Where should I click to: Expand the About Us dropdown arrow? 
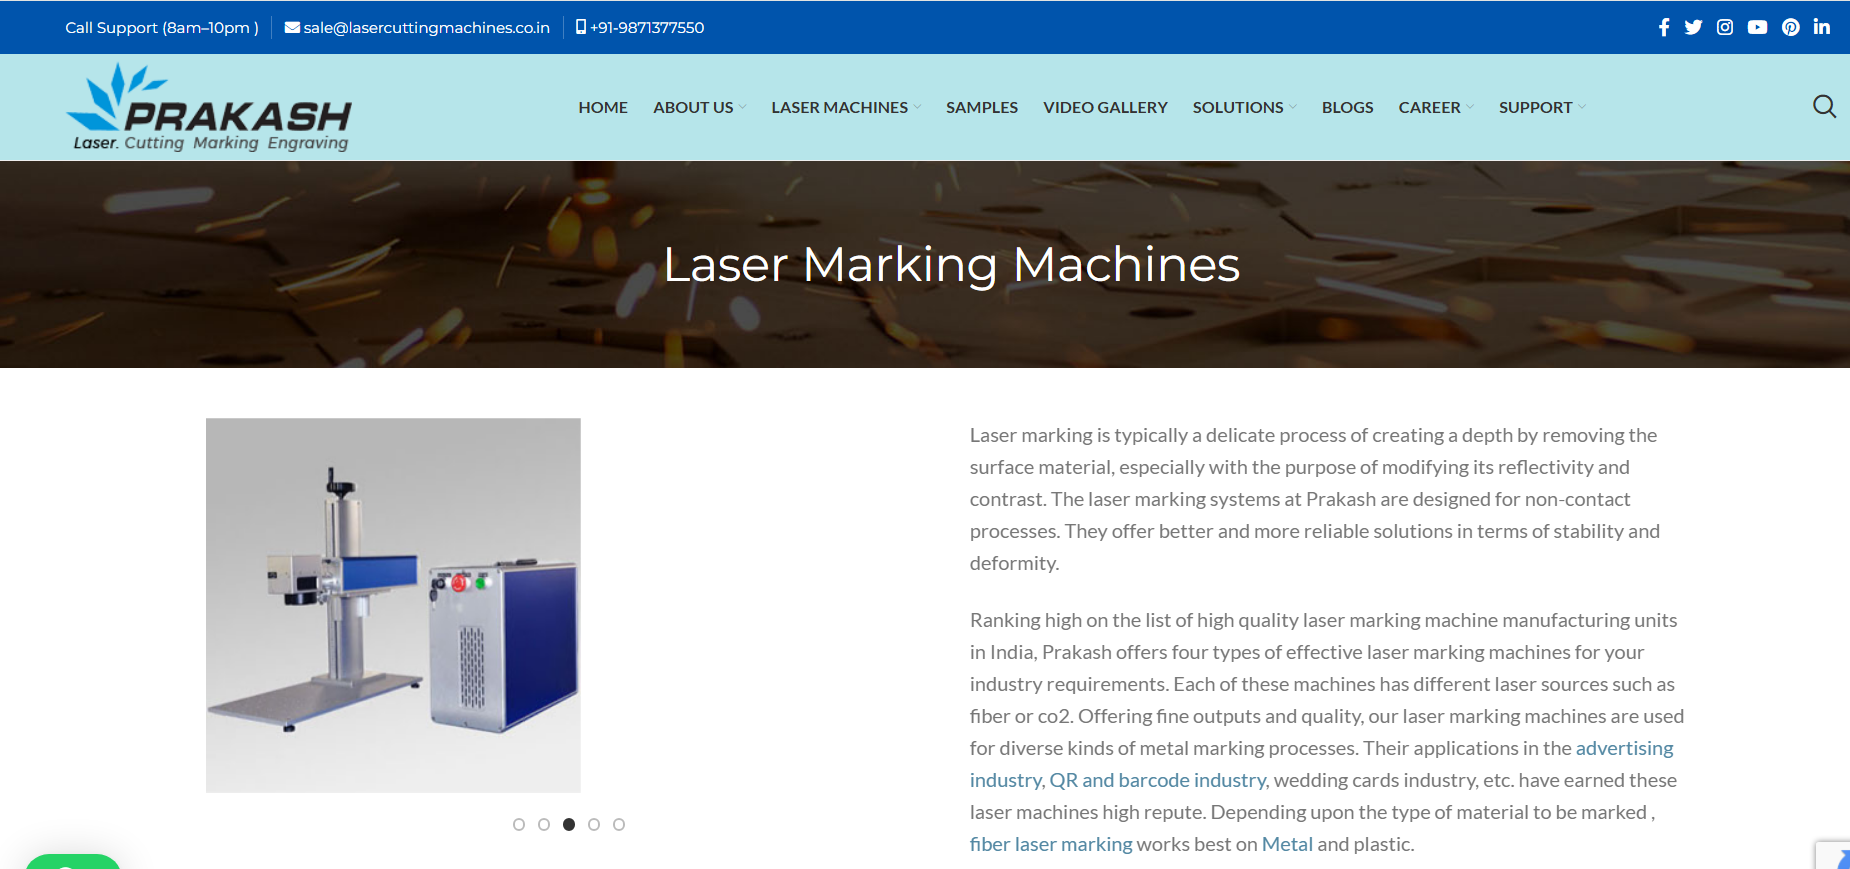click(742, 107)
